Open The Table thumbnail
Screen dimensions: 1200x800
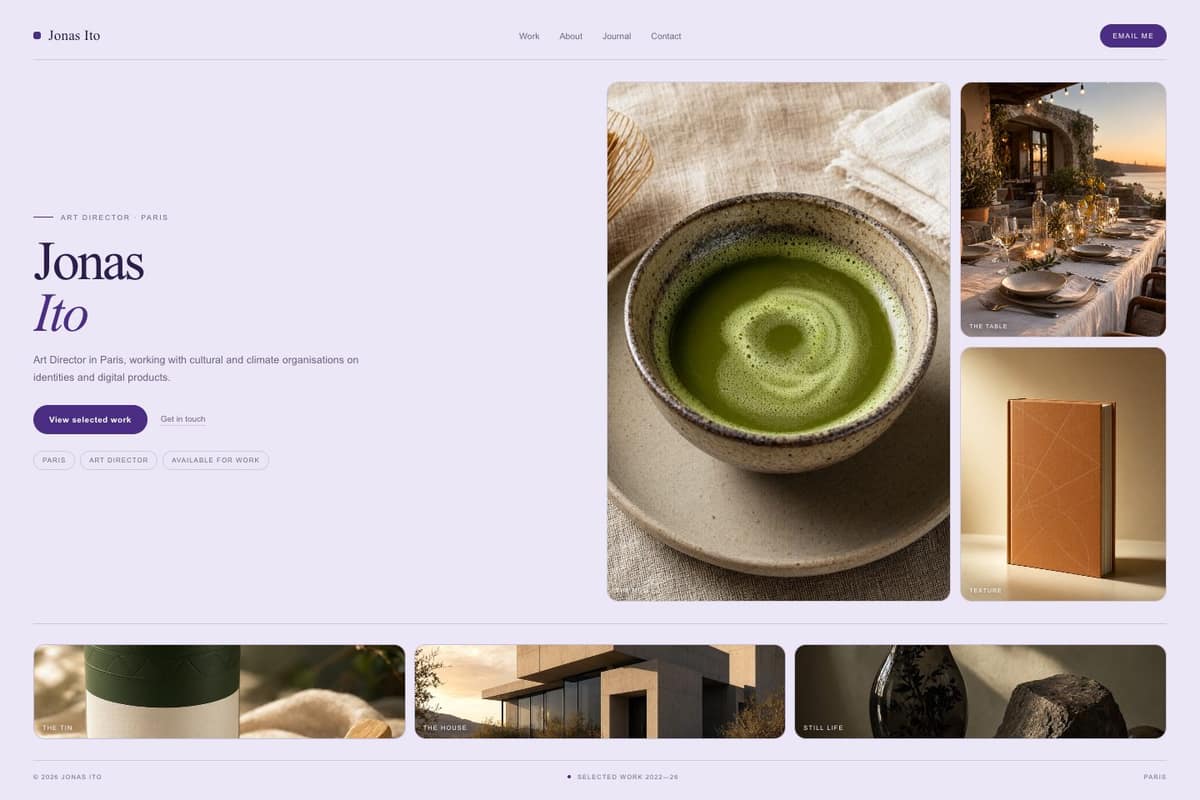click(1063, 209)
